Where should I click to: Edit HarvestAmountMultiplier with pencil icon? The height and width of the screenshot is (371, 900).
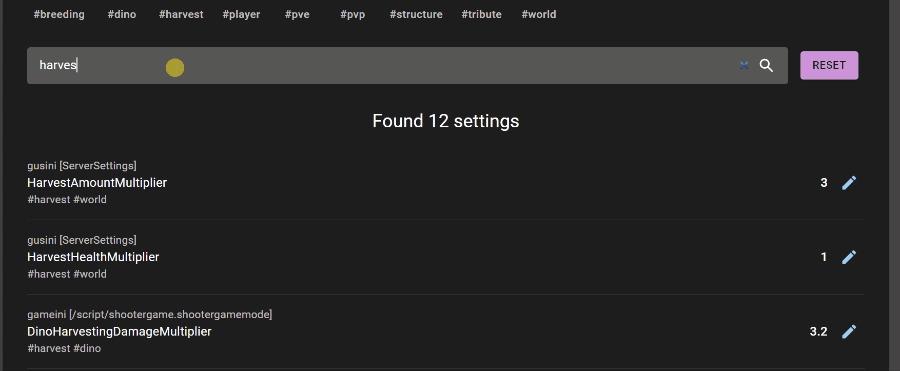click(x=849, y=183)
